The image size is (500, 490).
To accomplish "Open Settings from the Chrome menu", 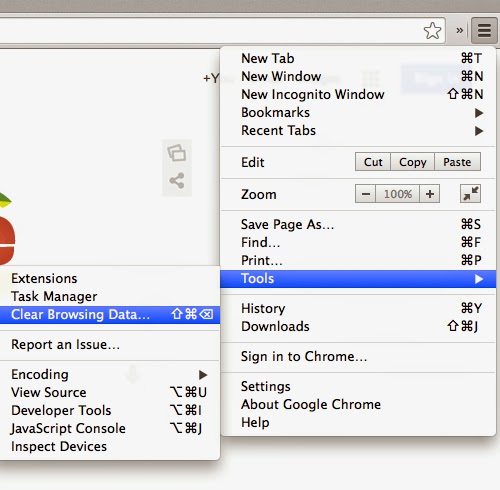I will pyautogui.click(x=358, y=387).
